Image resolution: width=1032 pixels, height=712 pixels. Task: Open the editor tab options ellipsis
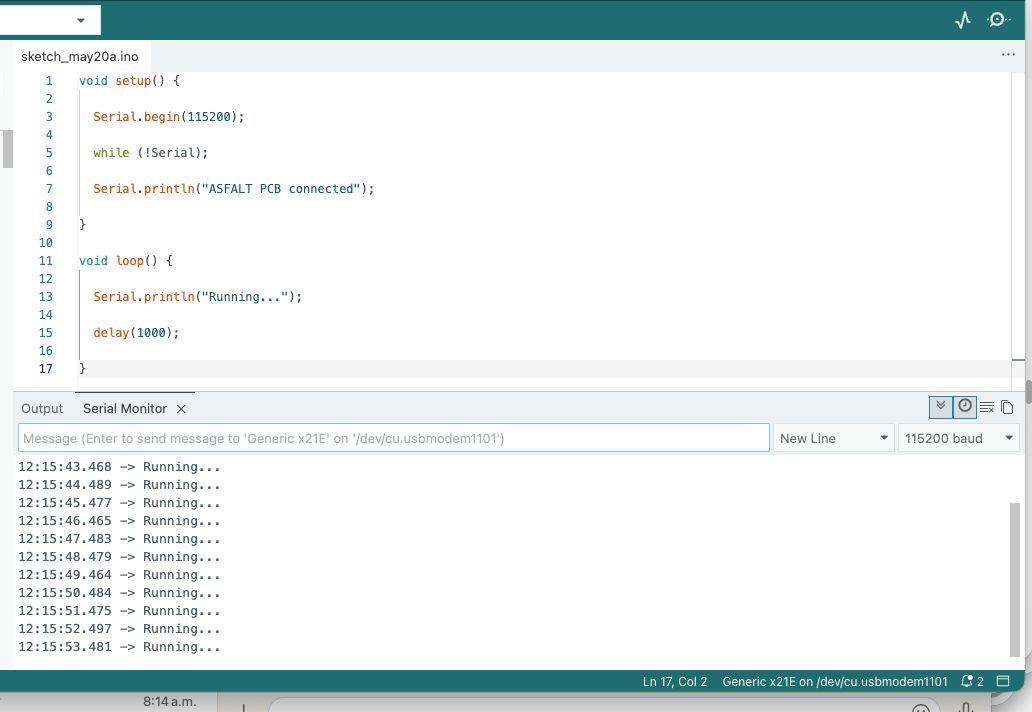pos(1008,55)
